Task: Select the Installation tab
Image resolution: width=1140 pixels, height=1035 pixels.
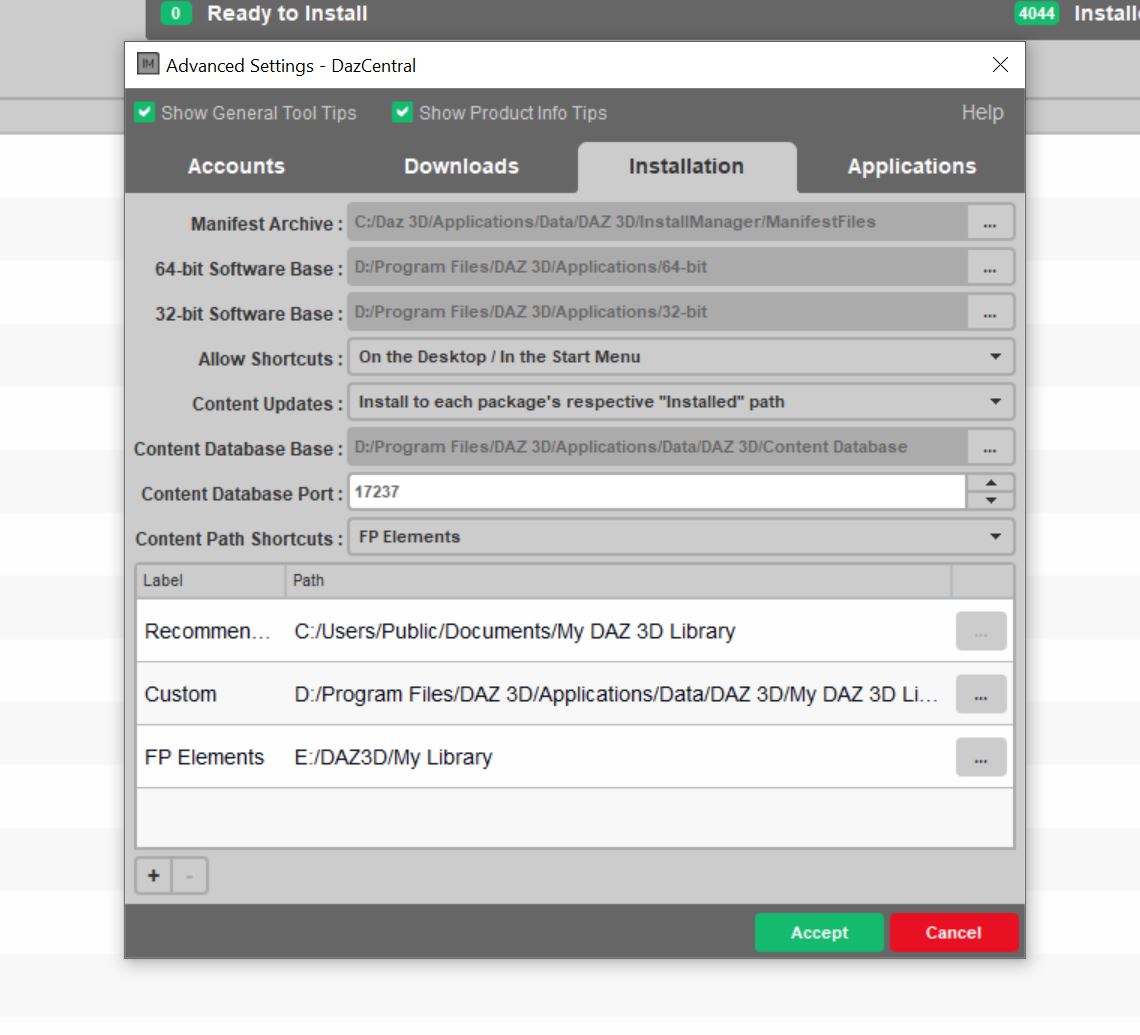Action: coord(686,166)
